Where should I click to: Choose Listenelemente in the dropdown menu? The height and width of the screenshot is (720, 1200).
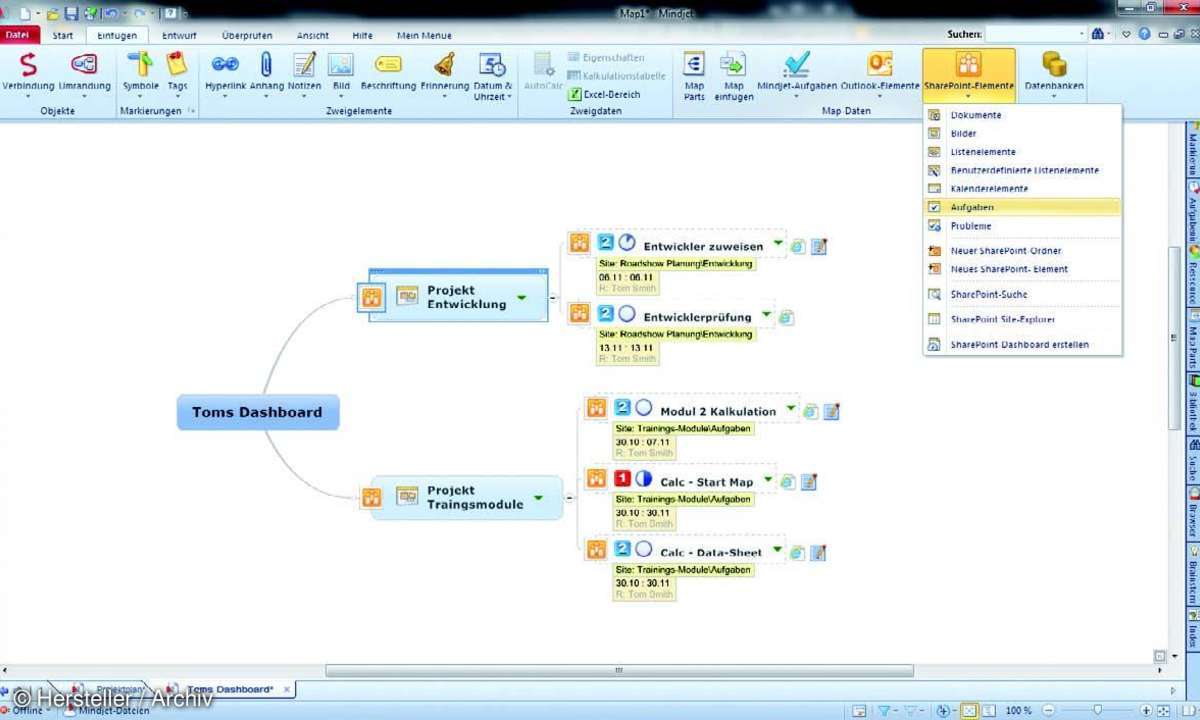(1022, 152)
